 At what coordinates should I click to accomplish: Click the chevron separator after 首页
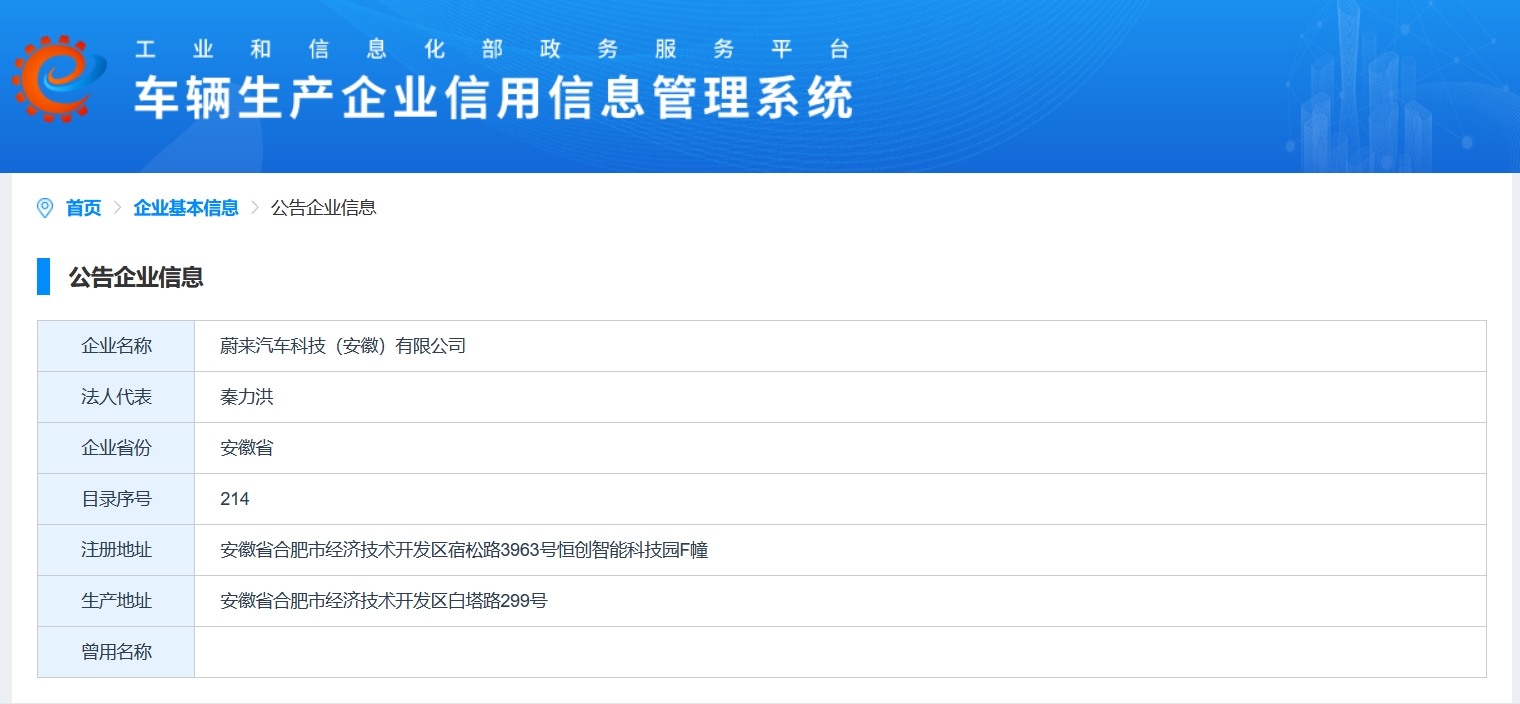click(117, 208)
